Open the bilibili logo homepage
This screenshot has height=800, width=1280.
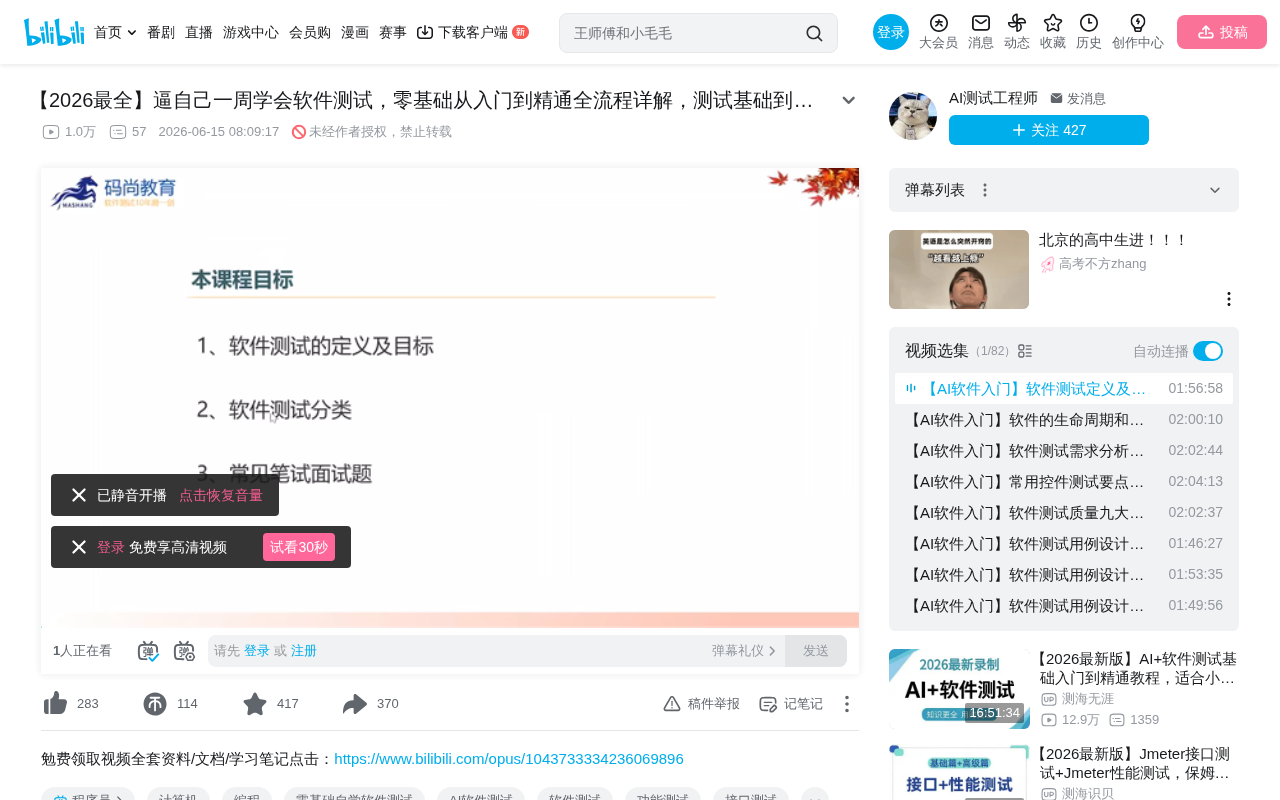click(54, 32)
